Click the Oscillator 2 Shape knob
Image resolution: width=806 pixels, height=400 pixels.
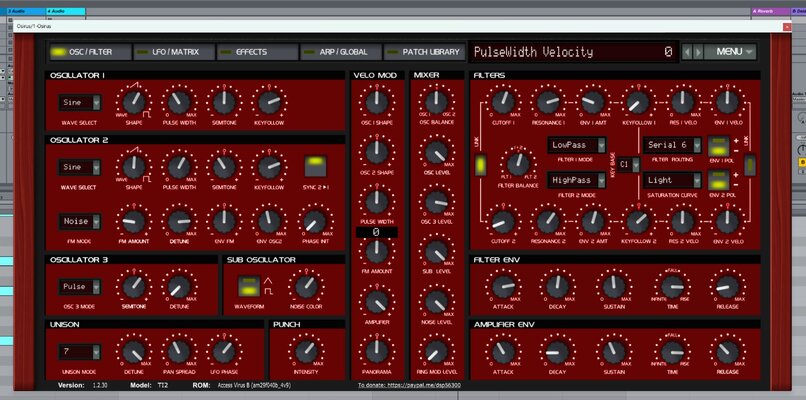click(x=134, y=167)
